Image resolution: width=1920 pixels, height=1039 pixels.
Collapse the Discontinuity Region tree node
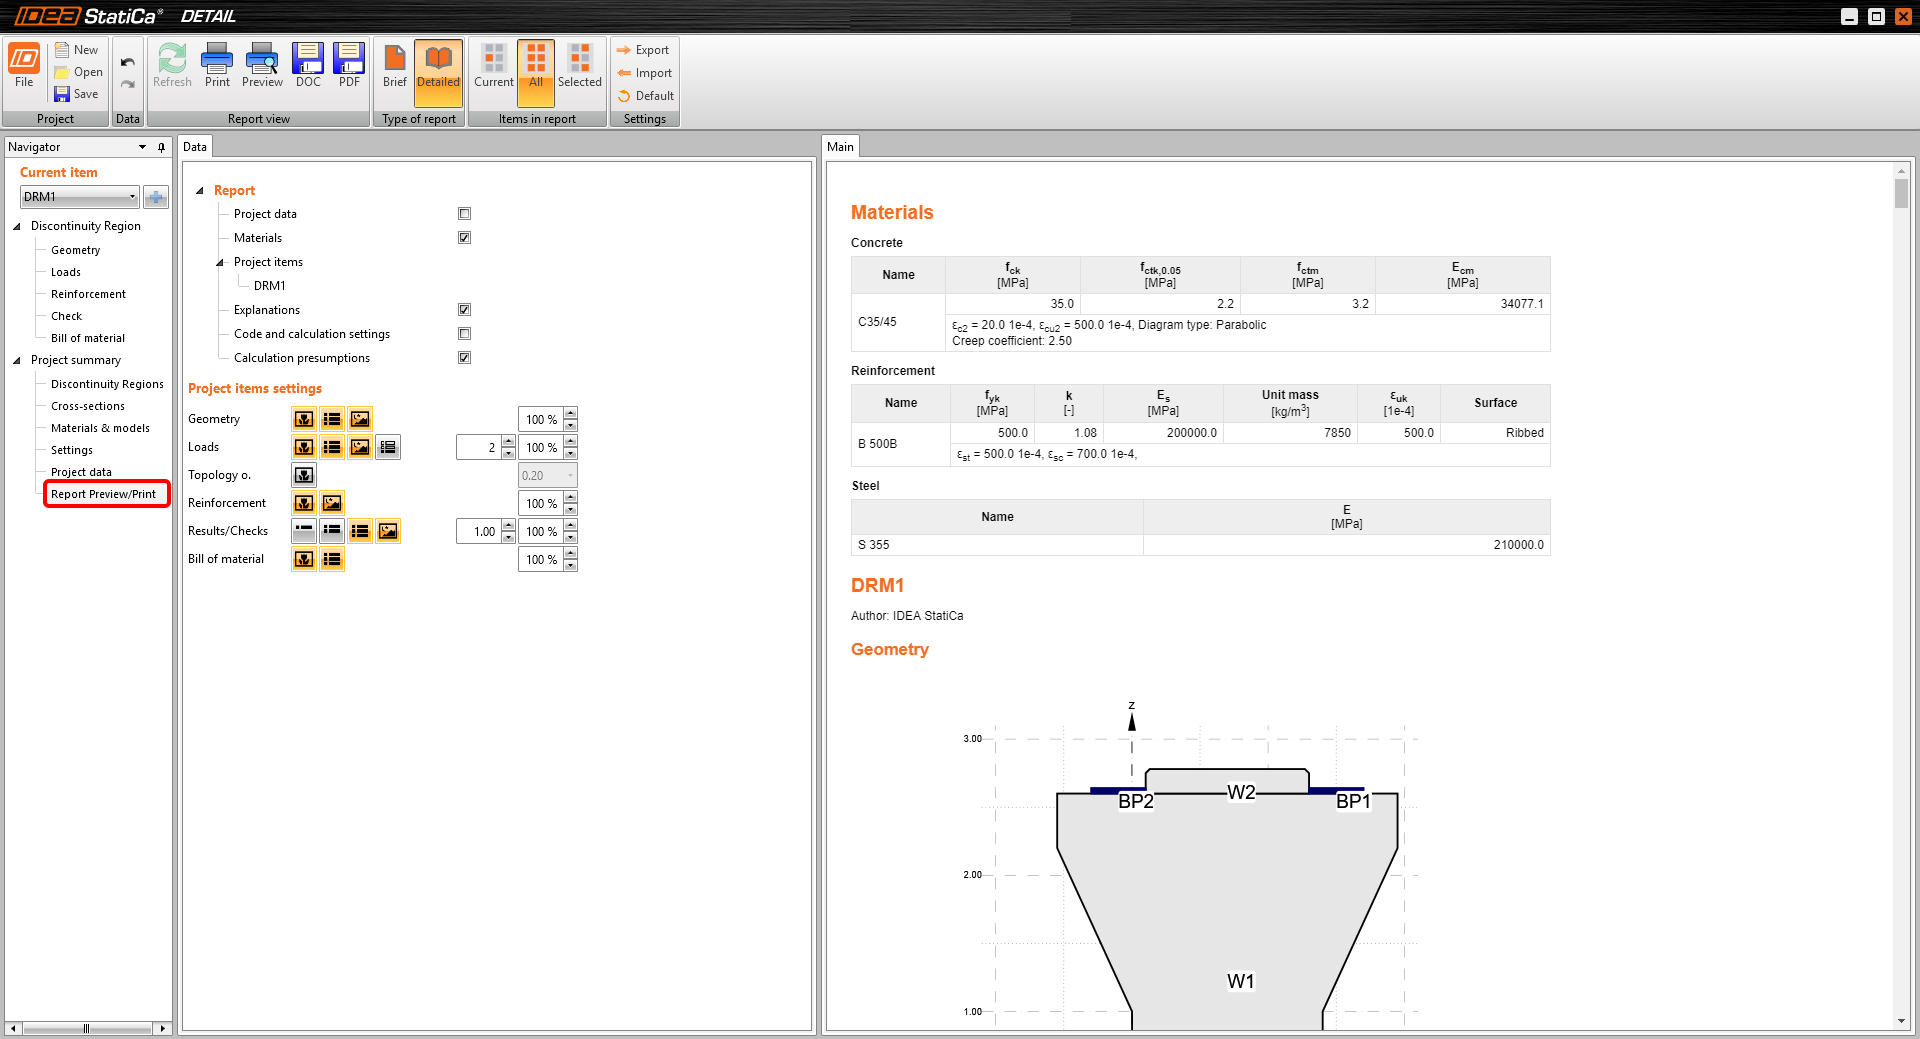[17, 226]
